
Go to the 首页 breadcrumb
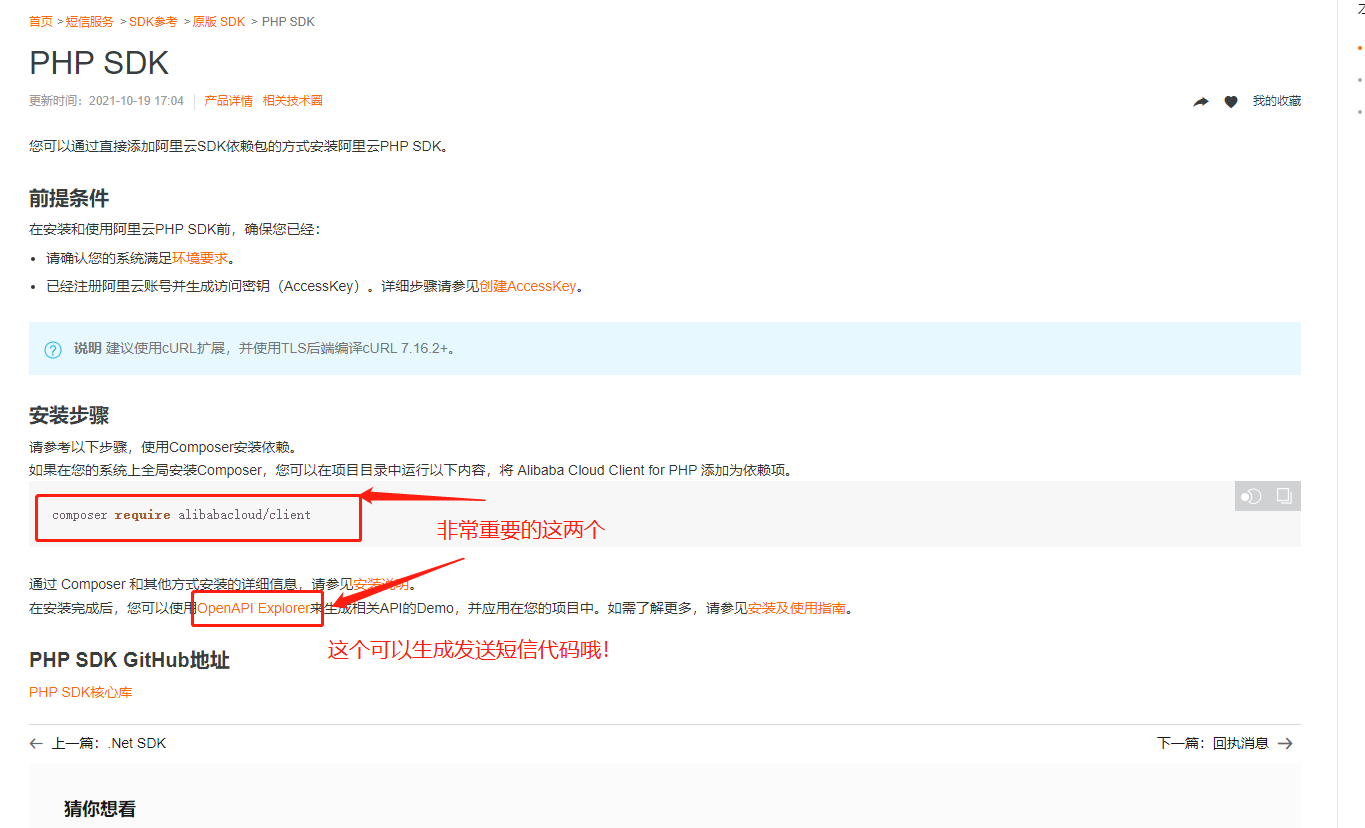coord(41,22)
